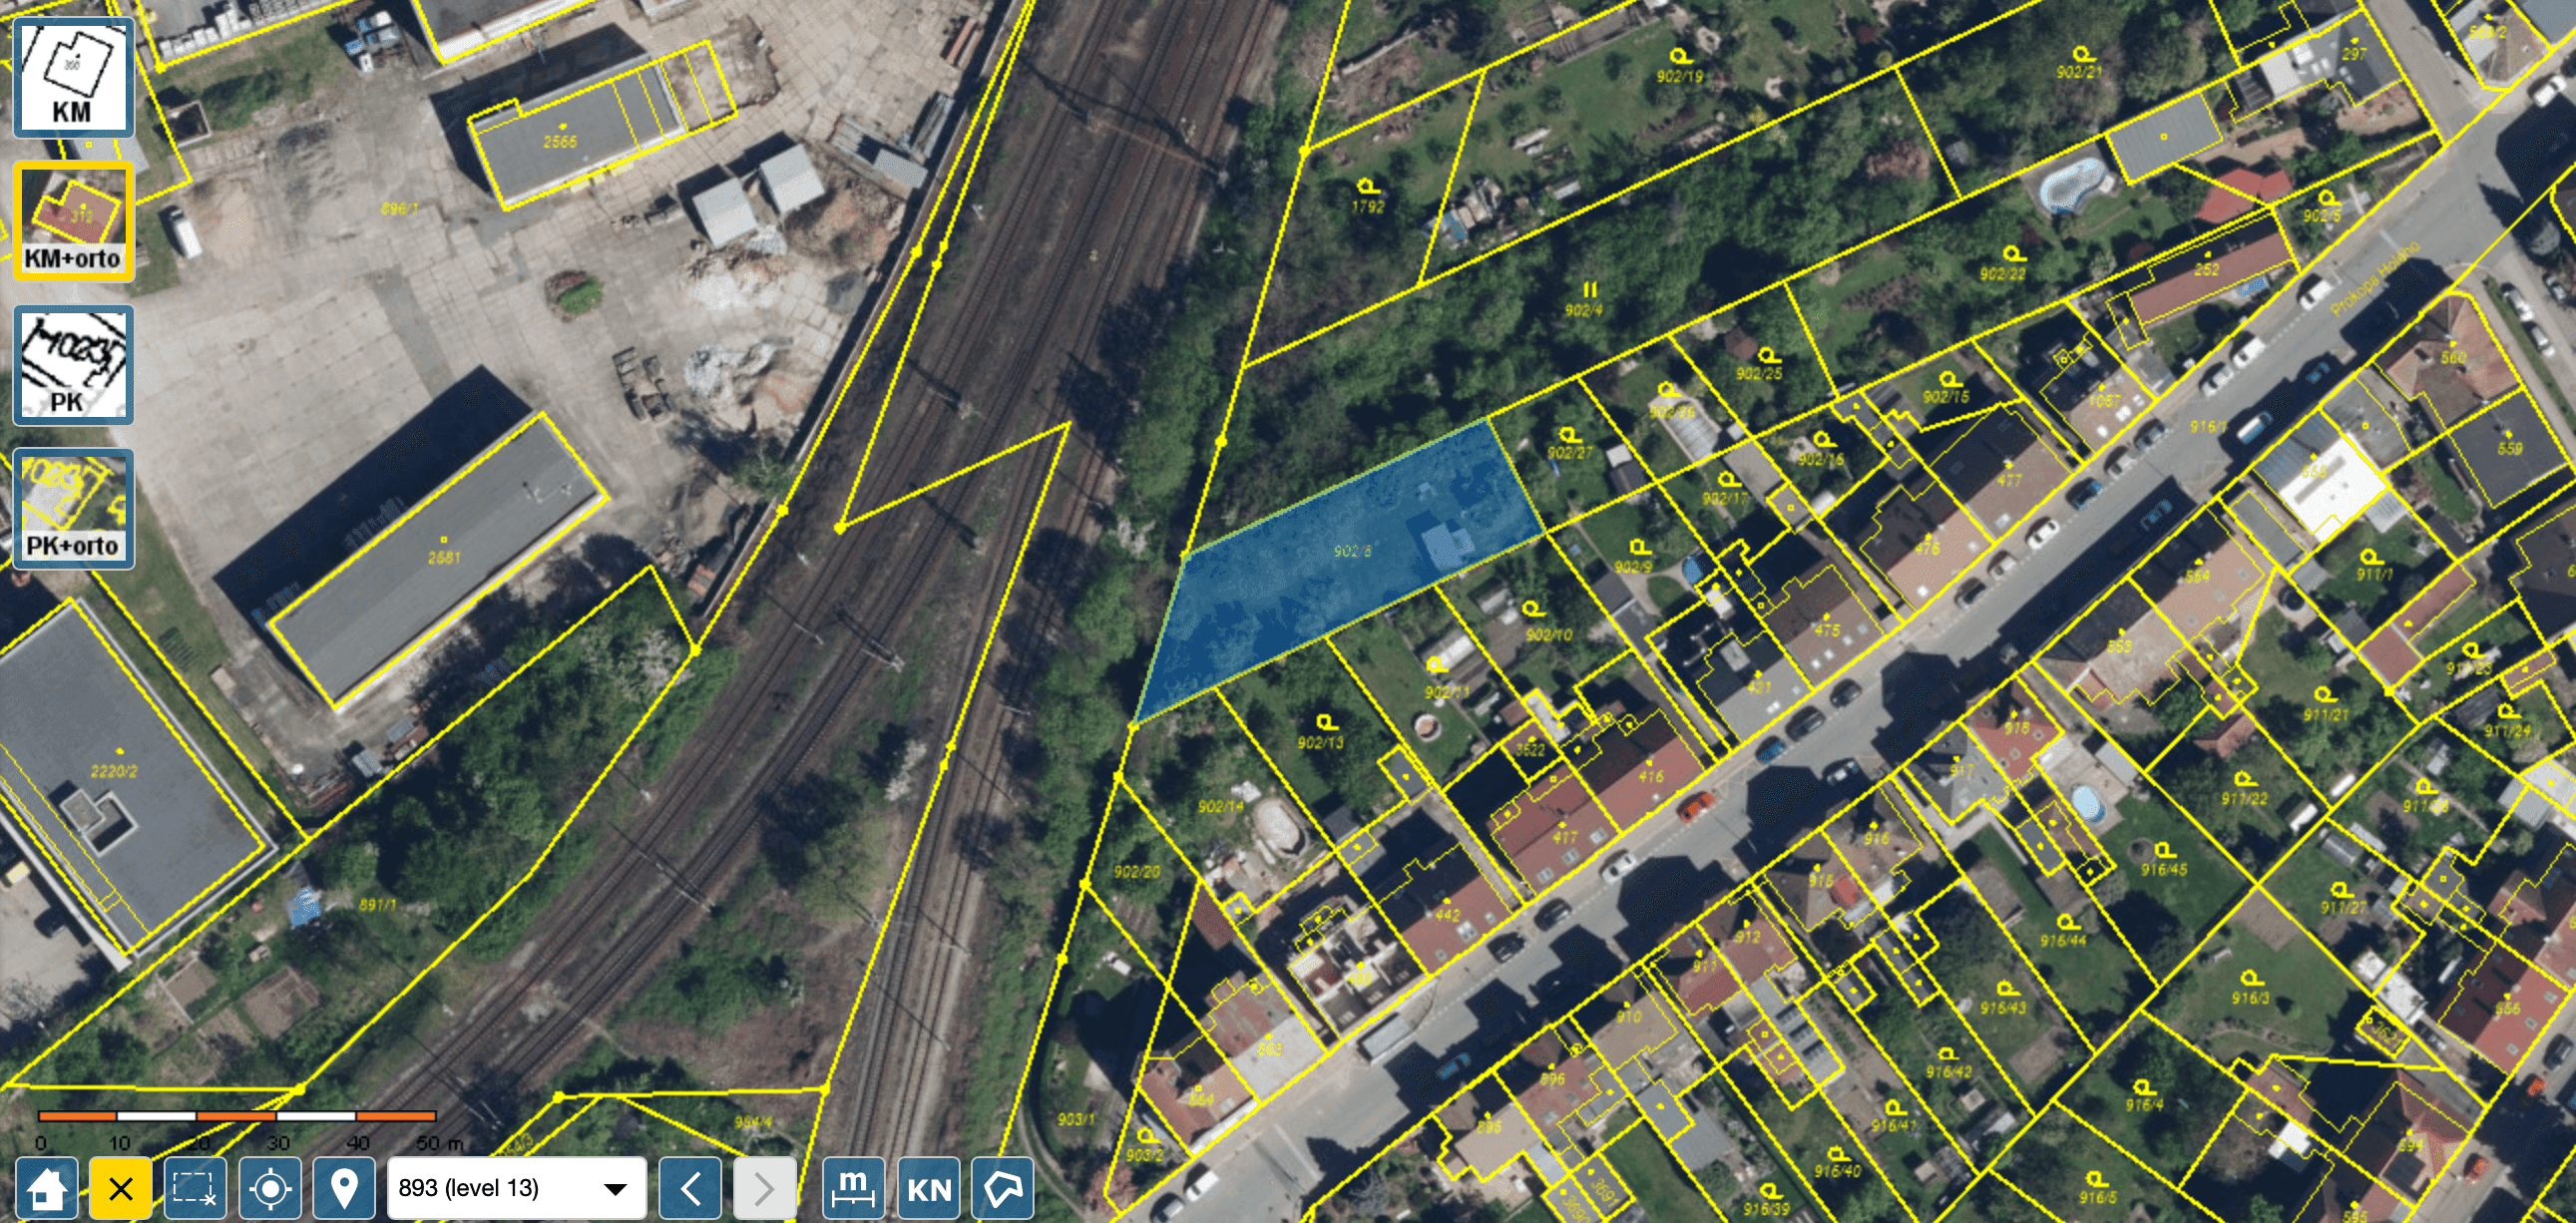Click building 2581 on the map
2576x1223 pixels.
pyautogui.click(x=443, y=557)
